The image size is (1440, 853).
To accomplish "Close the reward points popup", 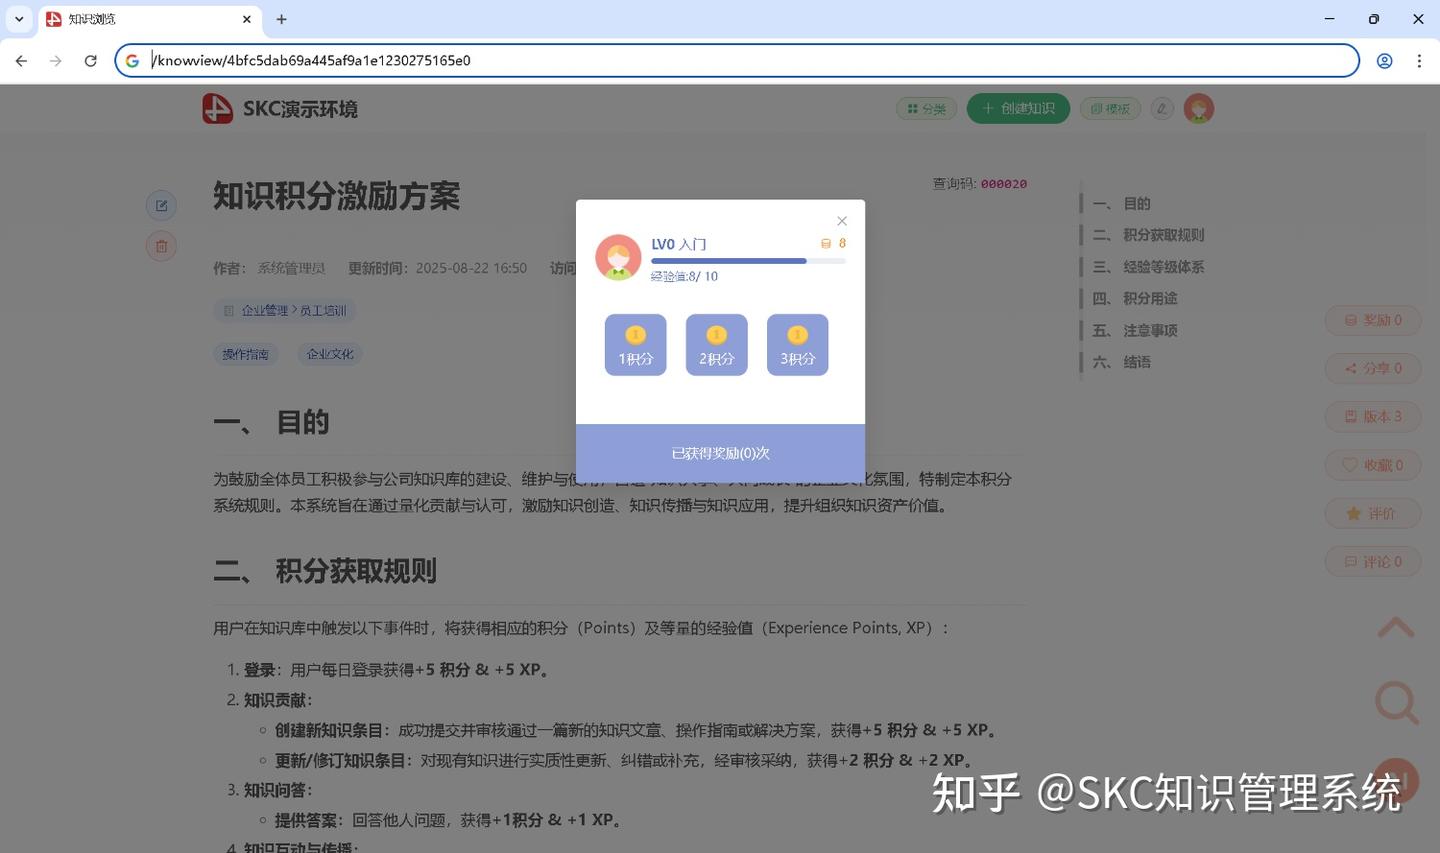I will 842,221.
